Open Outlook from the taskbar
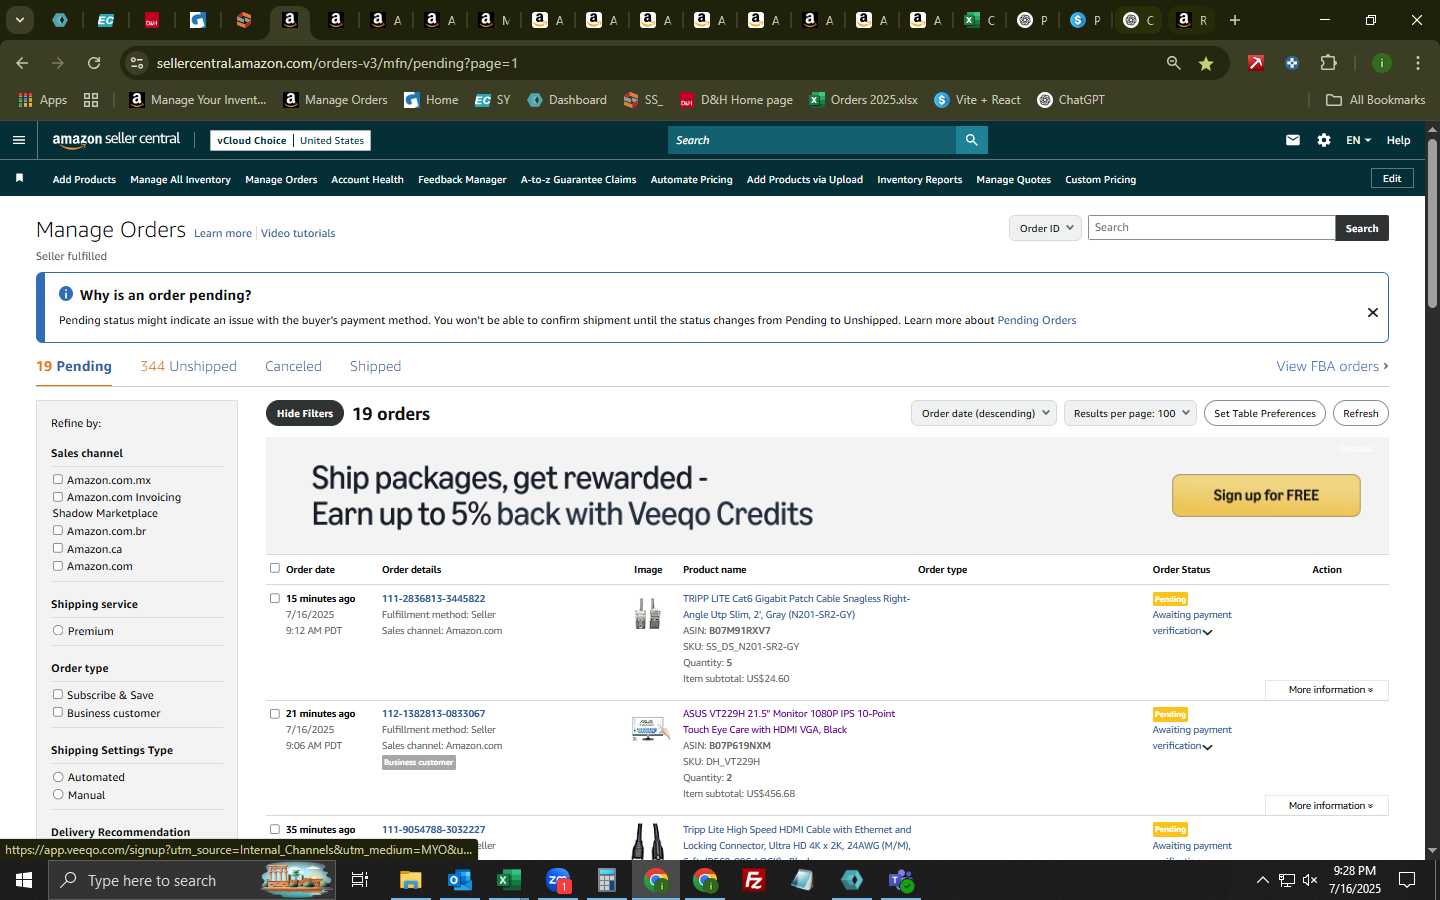 click(x=459, y=880)
